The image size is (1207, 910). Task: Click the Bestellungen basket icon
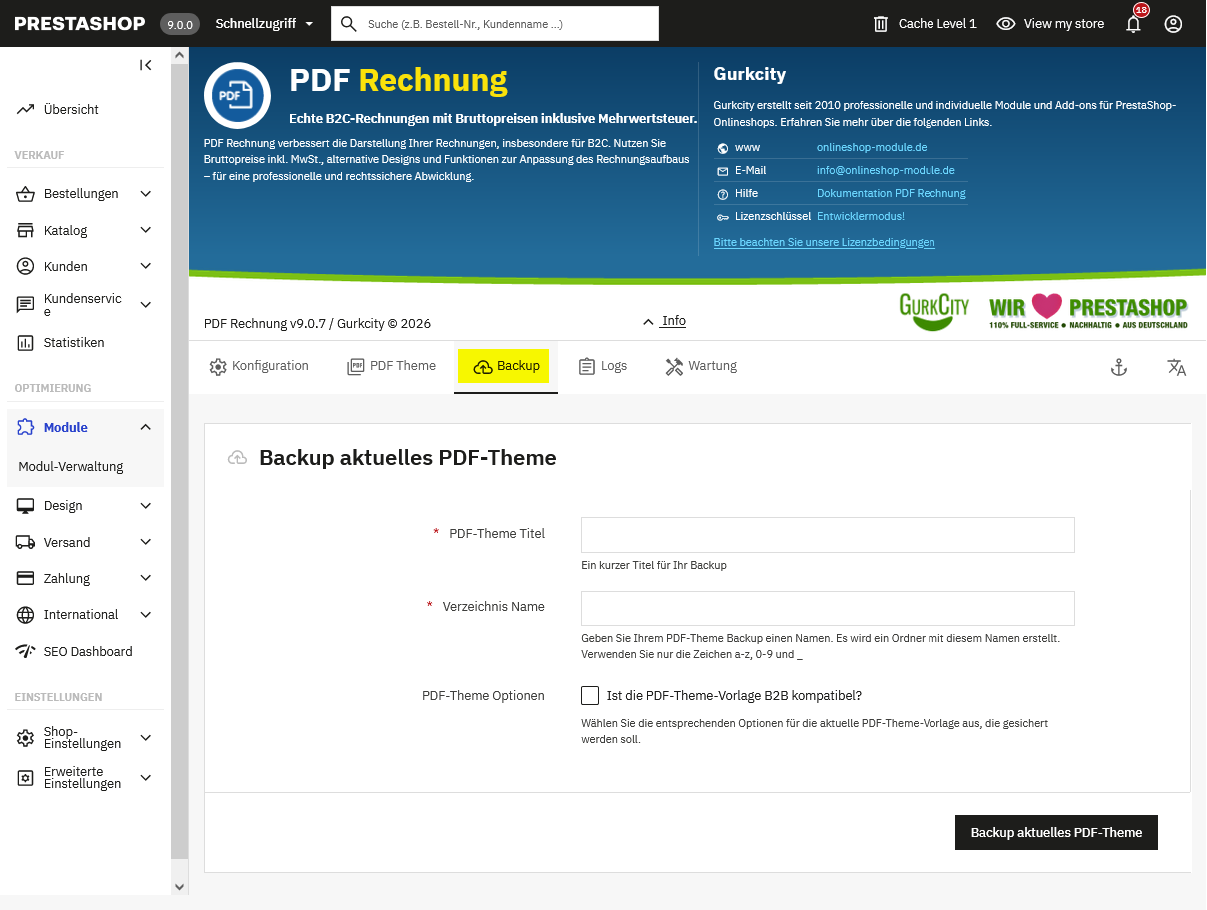coord(26,194)
